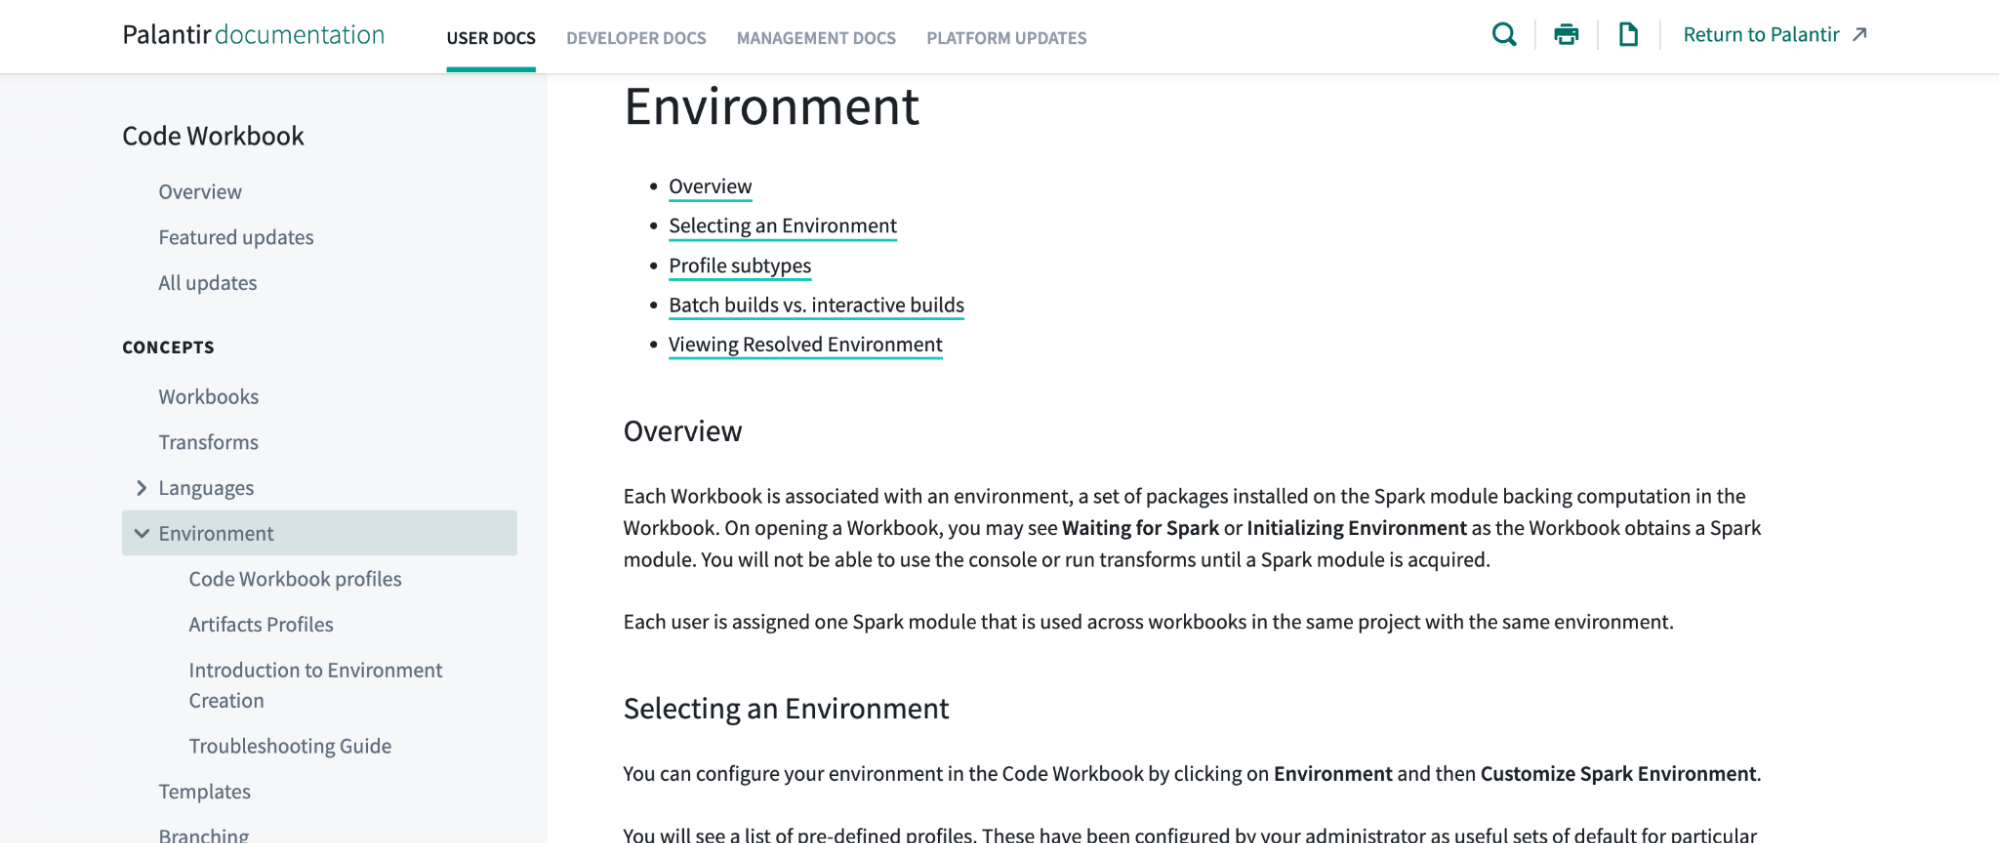The width and height of the screenshot is (1999, 844).
Task: Select the Platform Updates tab
Action: coord(1006,38)
